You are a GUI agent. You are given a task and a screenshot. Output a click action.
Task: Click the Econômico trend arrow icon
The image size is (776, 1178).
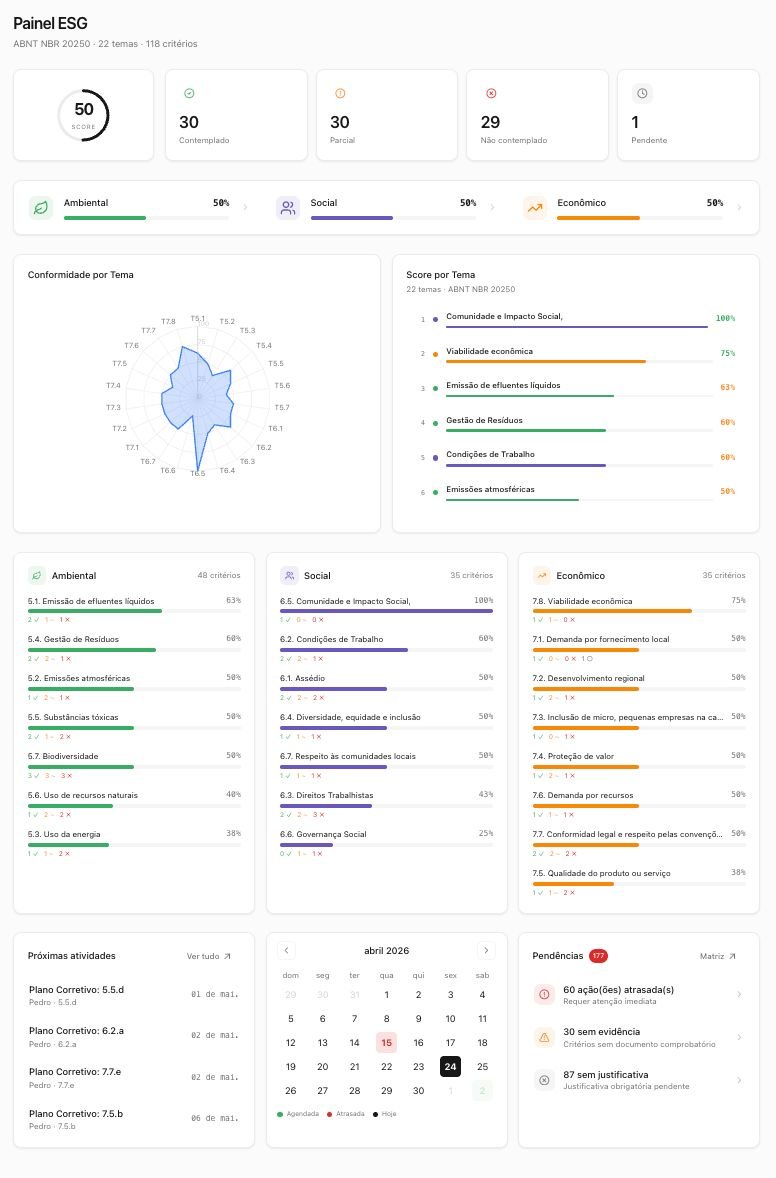tap(534, 207)
